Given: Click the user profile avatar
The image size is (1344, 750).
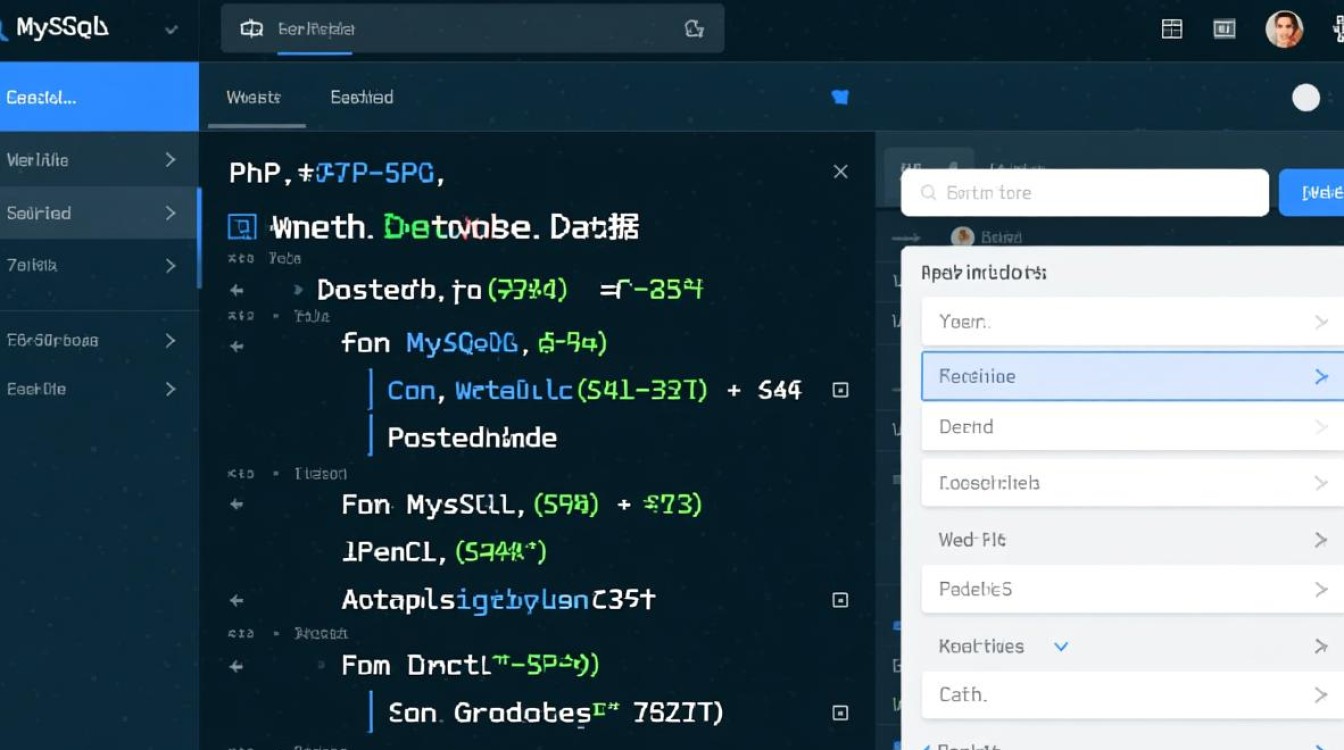Looking at the screenshot, I should coord(1284,29).
